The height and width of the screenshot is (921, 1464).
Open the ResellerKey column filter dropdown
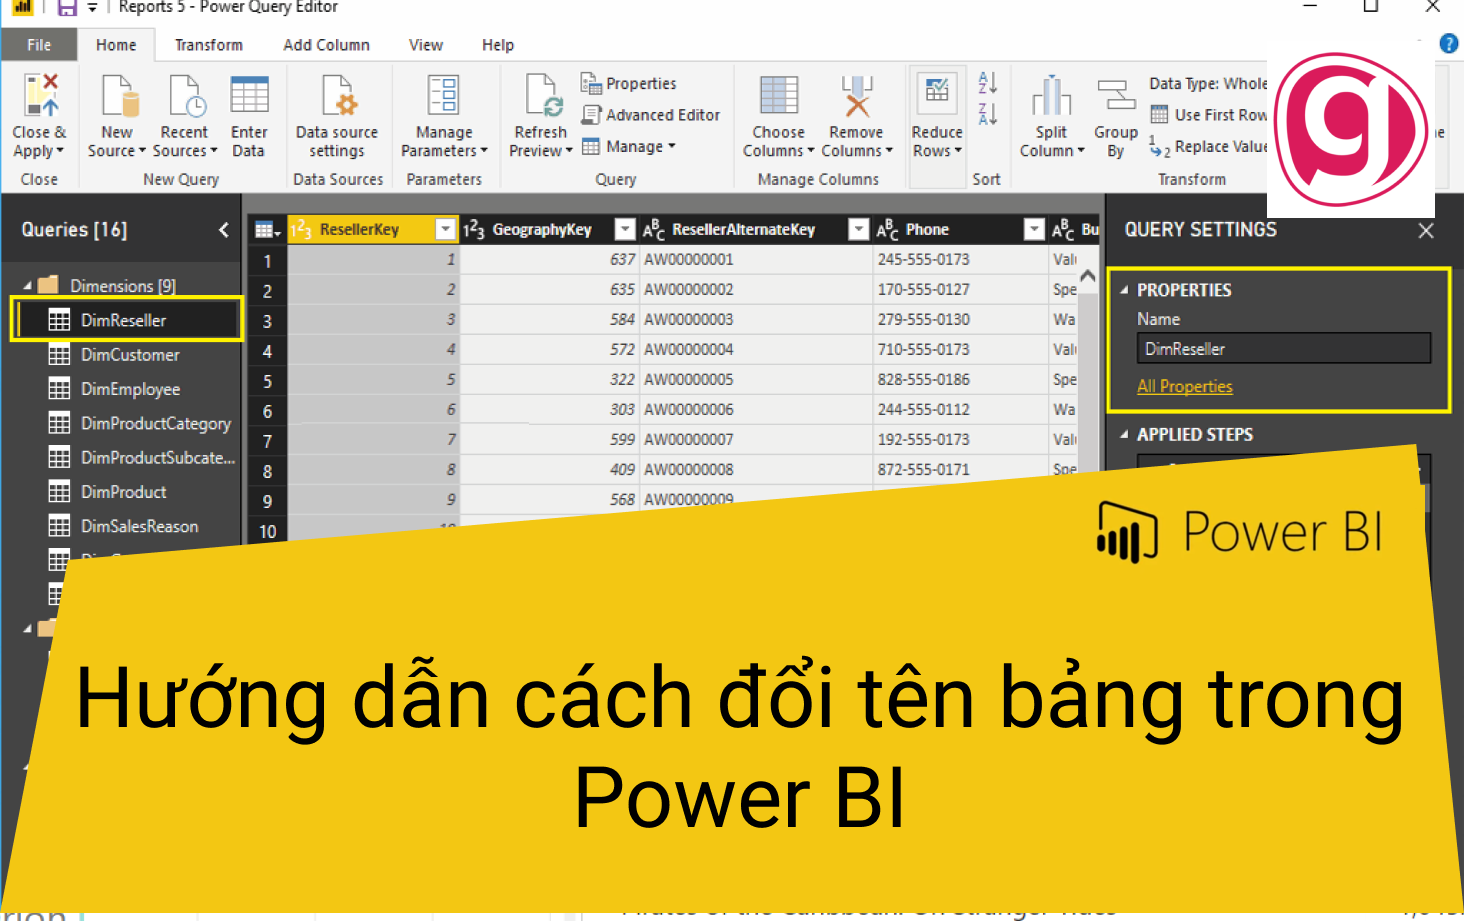point(445,229)
